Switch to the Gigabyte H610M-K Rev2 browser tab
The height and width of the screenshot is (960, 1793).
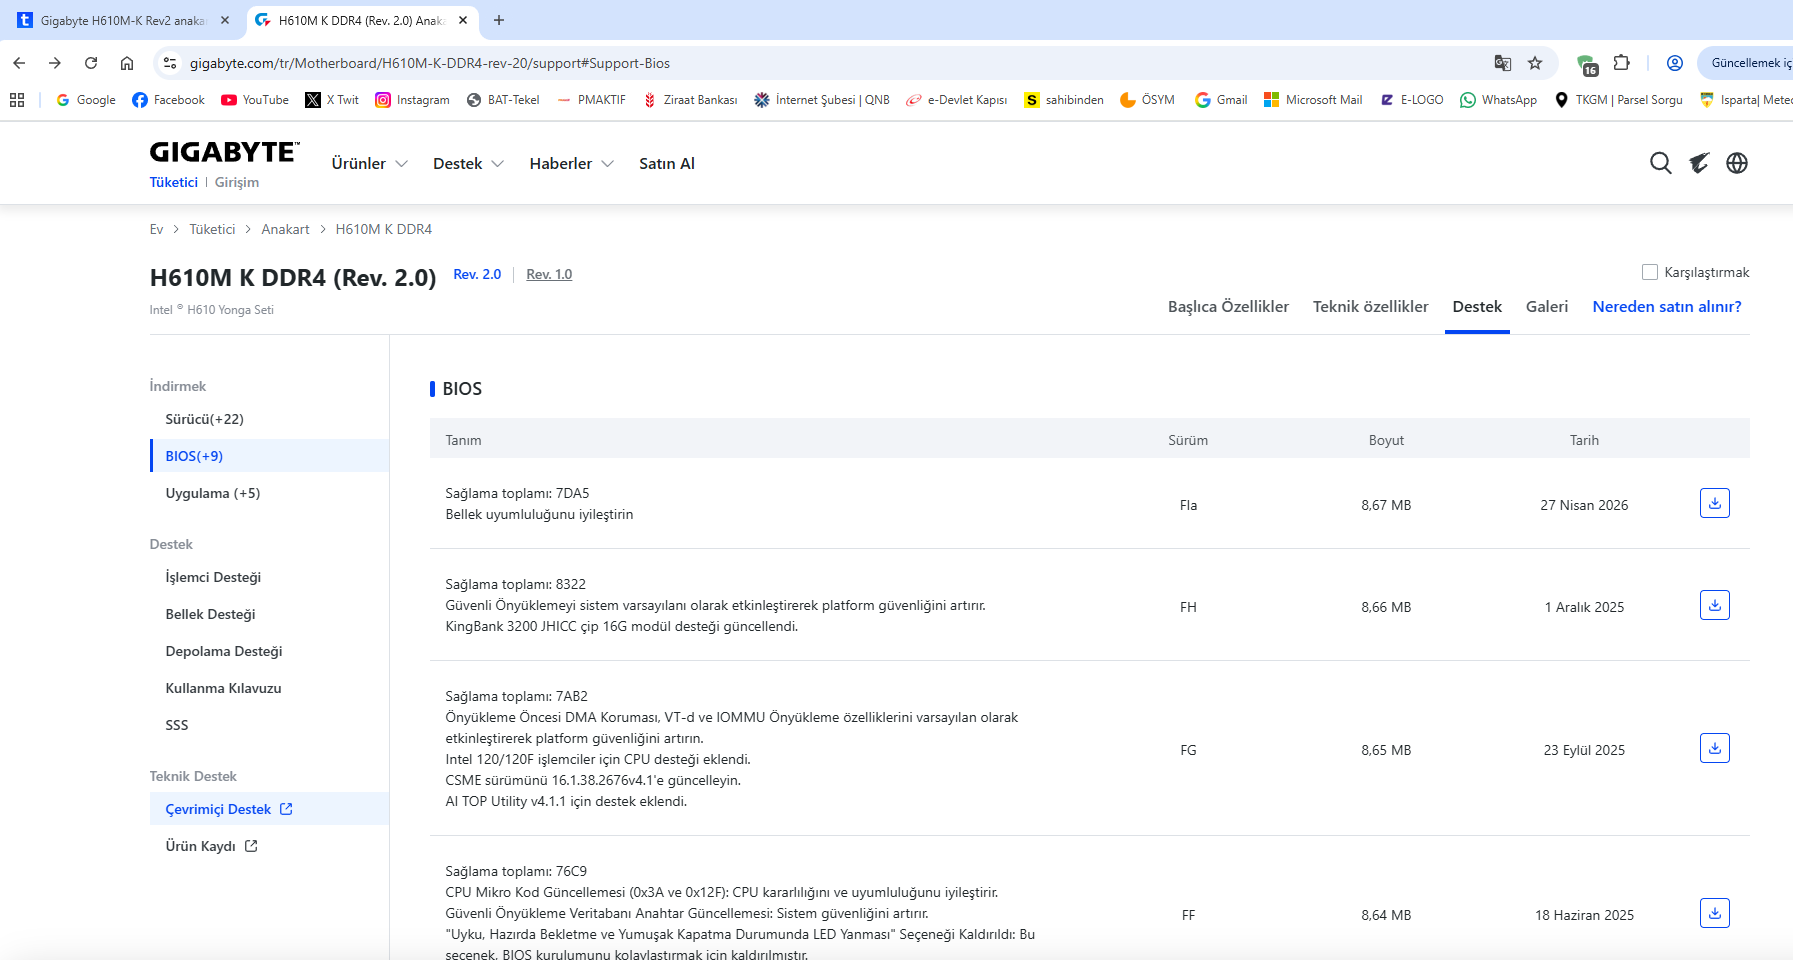tap(122, 20)
